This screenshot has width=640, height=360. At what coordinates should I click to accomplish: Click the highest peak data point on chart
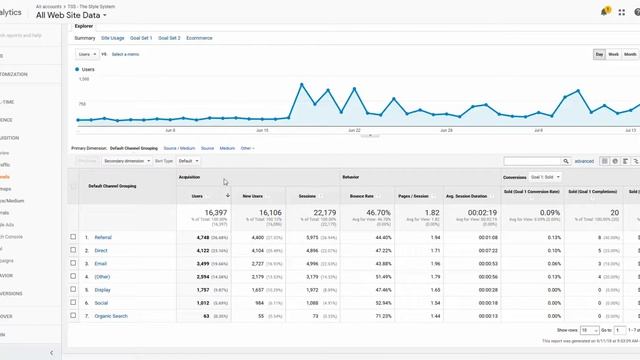[302, 84]
